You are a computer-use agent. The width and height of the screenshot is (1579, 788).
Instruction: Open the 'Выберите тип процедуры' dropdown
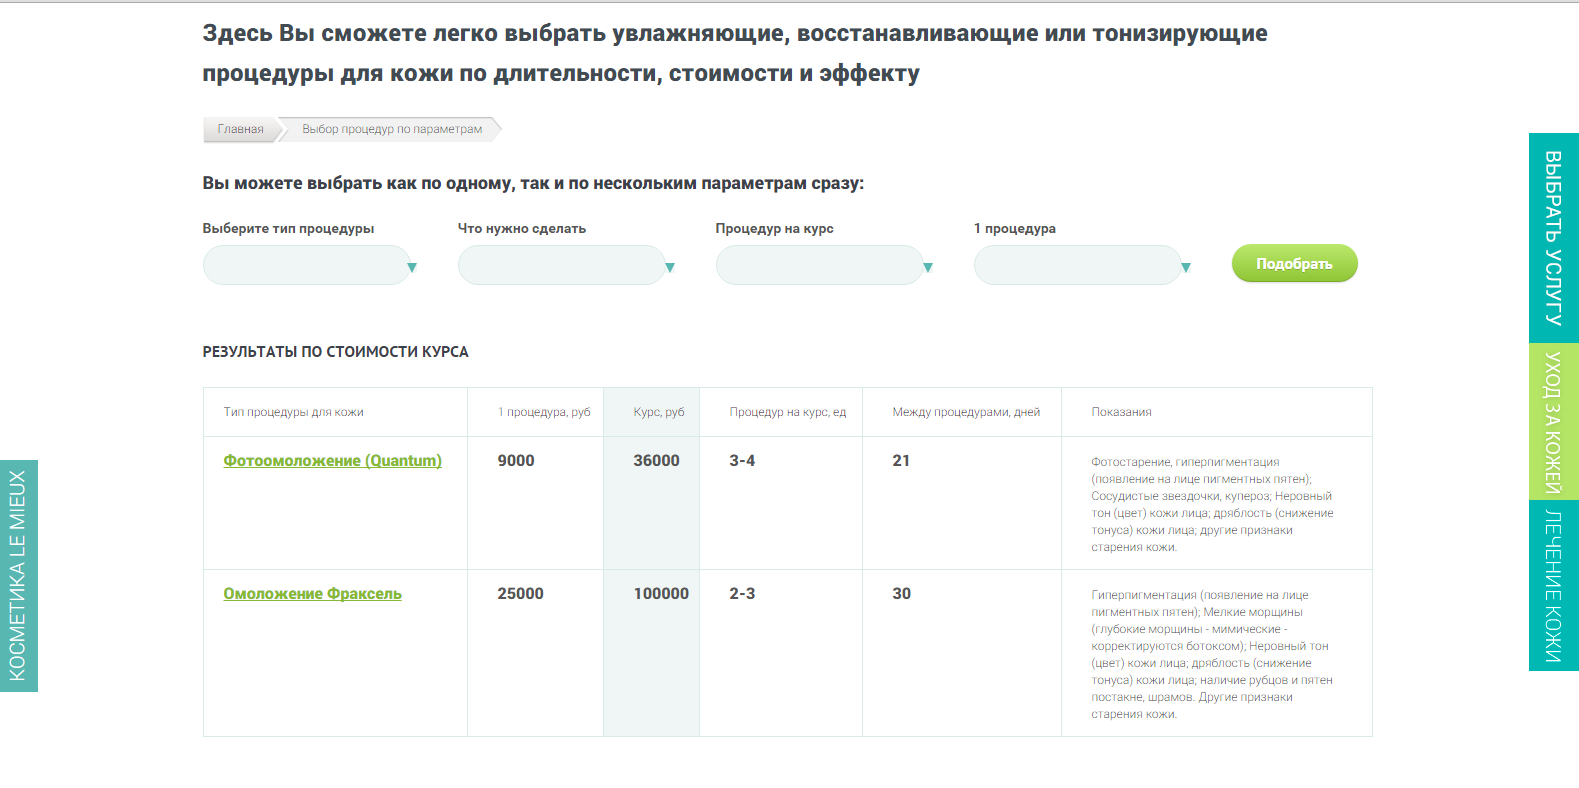(310, 265)
